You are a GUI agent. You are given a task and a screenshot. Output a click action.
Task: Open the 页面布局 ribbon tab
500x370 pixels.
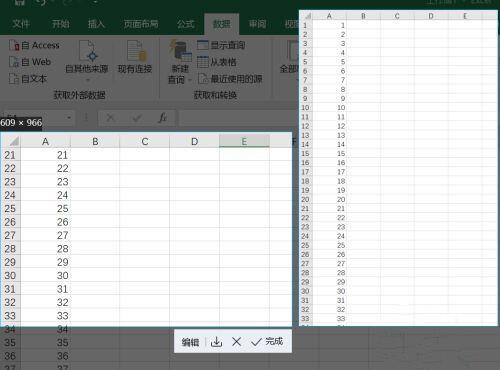pyautogui.click(x=141, y=24)
